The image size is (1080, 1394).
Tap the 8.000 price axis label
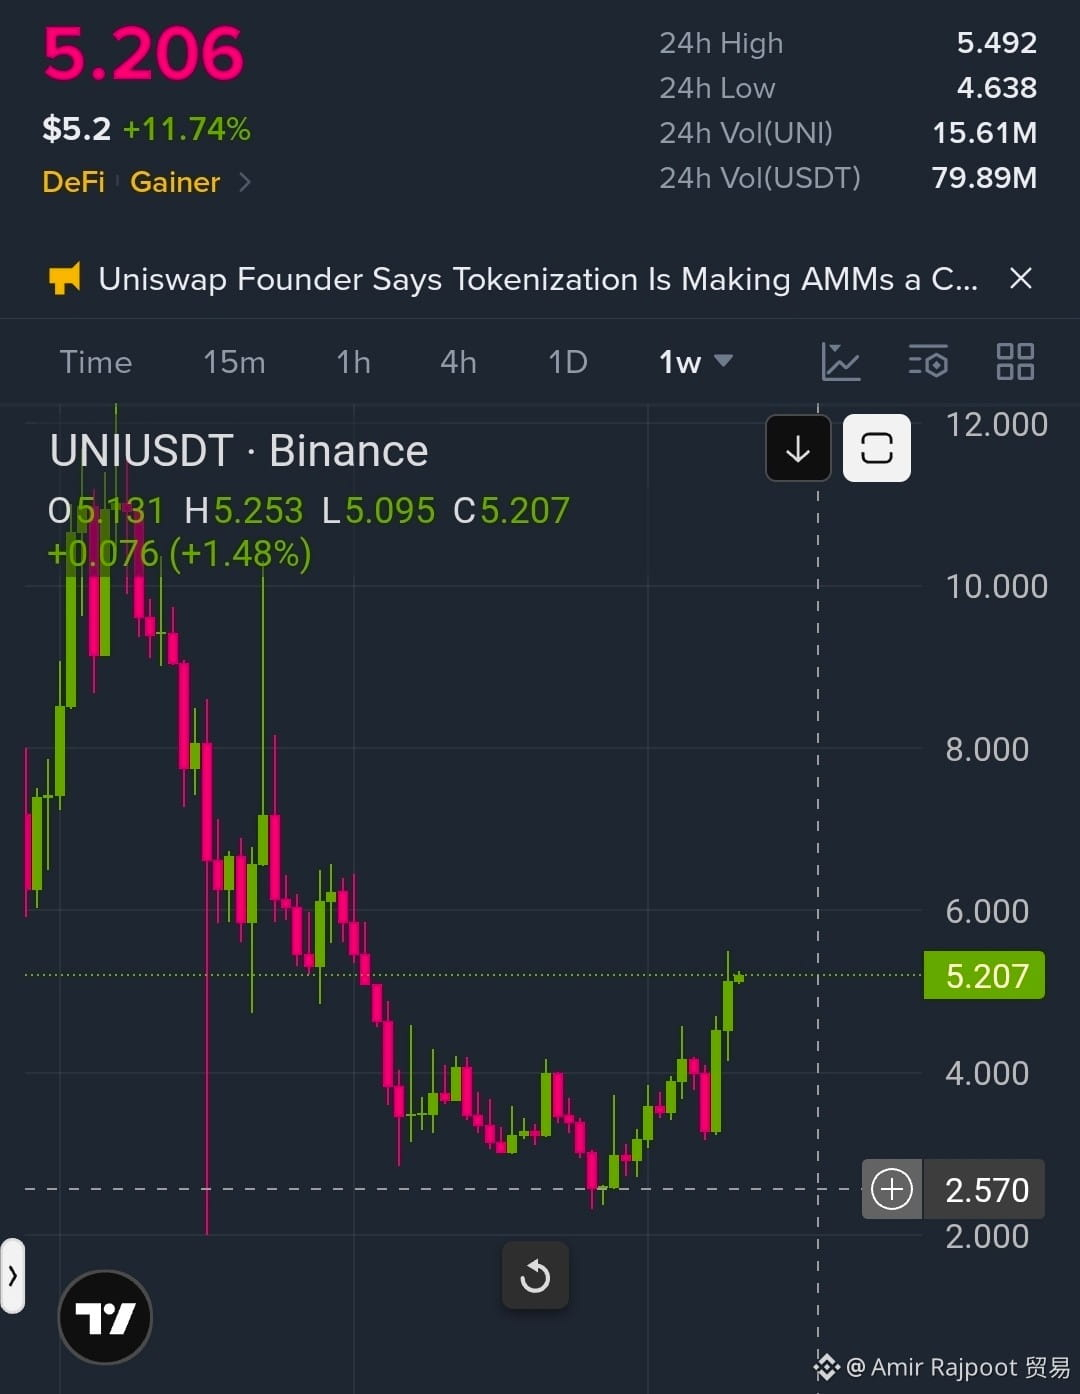tap(987, 749)
